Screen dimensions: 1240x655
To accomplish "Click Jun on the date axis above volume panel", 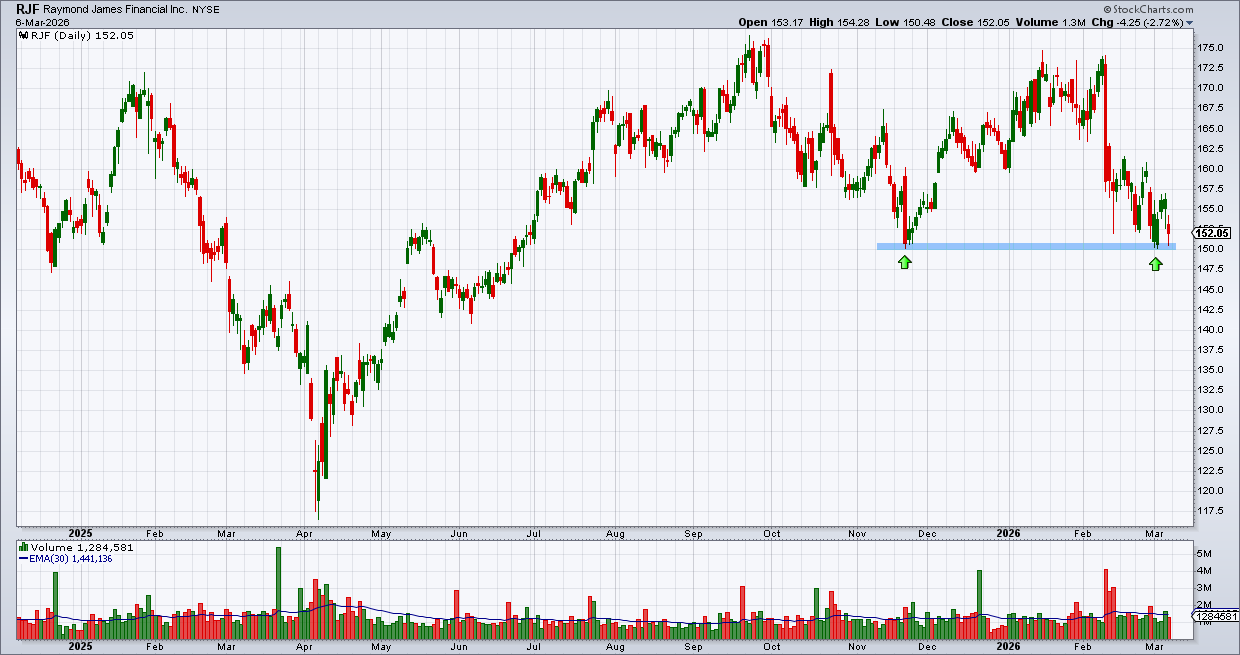I will pyautogui.click(x=458, y=533).
